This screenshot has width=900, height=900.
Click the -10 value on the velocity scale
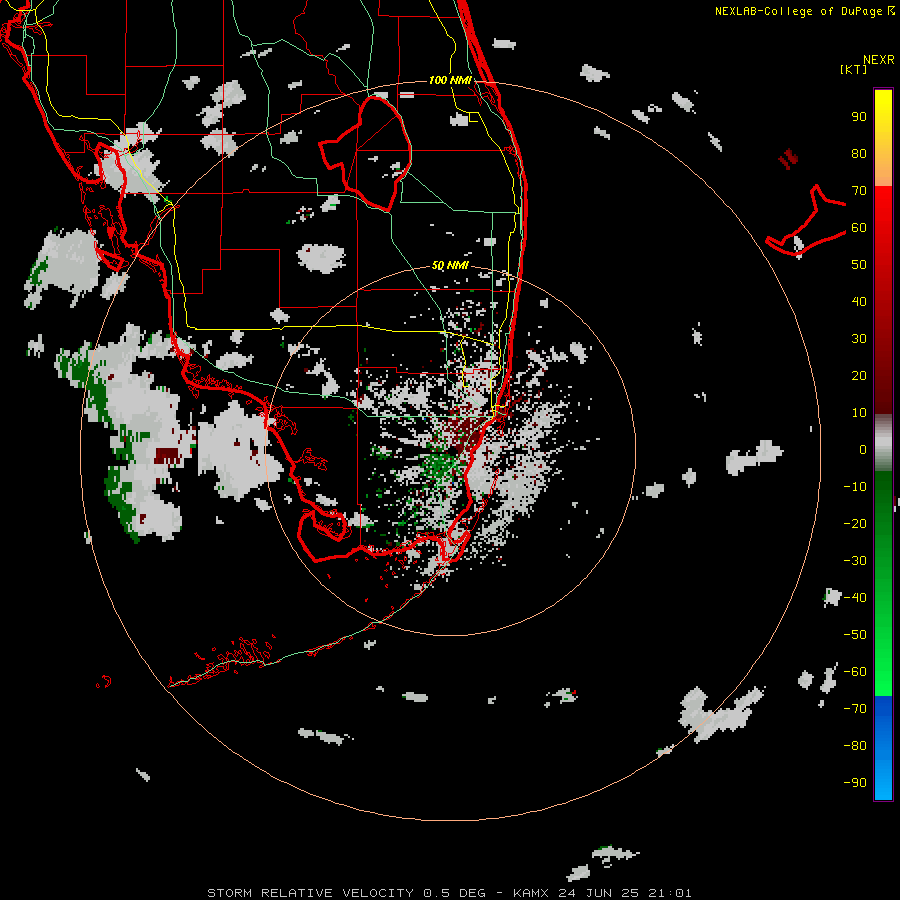pos(855,487)
